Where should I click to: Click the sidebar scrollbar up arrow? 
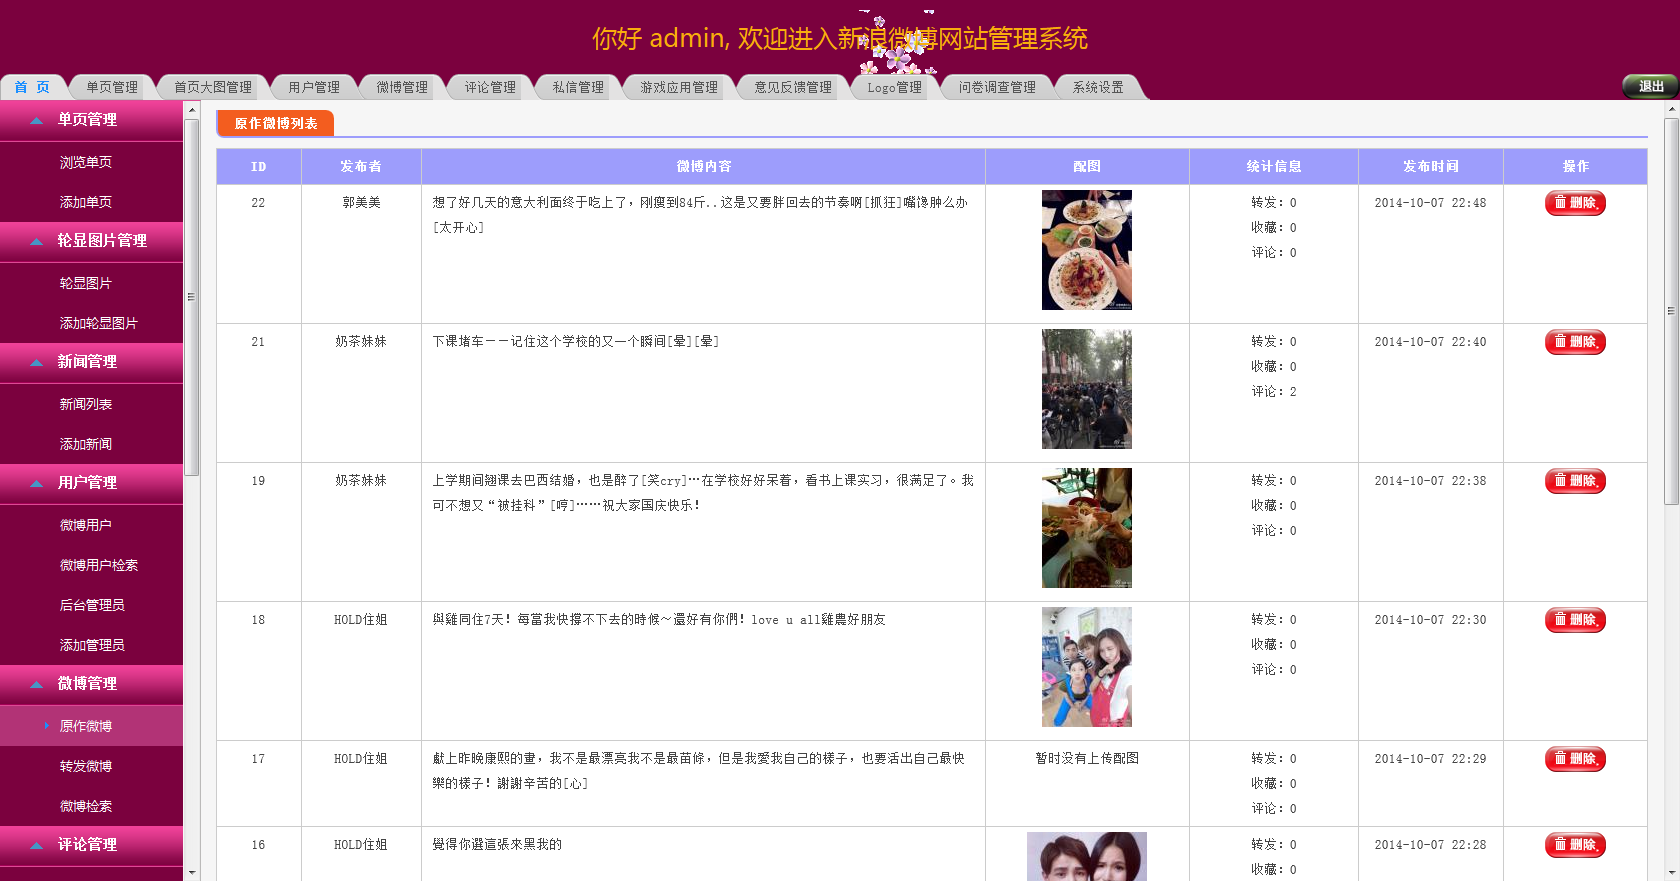(192, 110)
